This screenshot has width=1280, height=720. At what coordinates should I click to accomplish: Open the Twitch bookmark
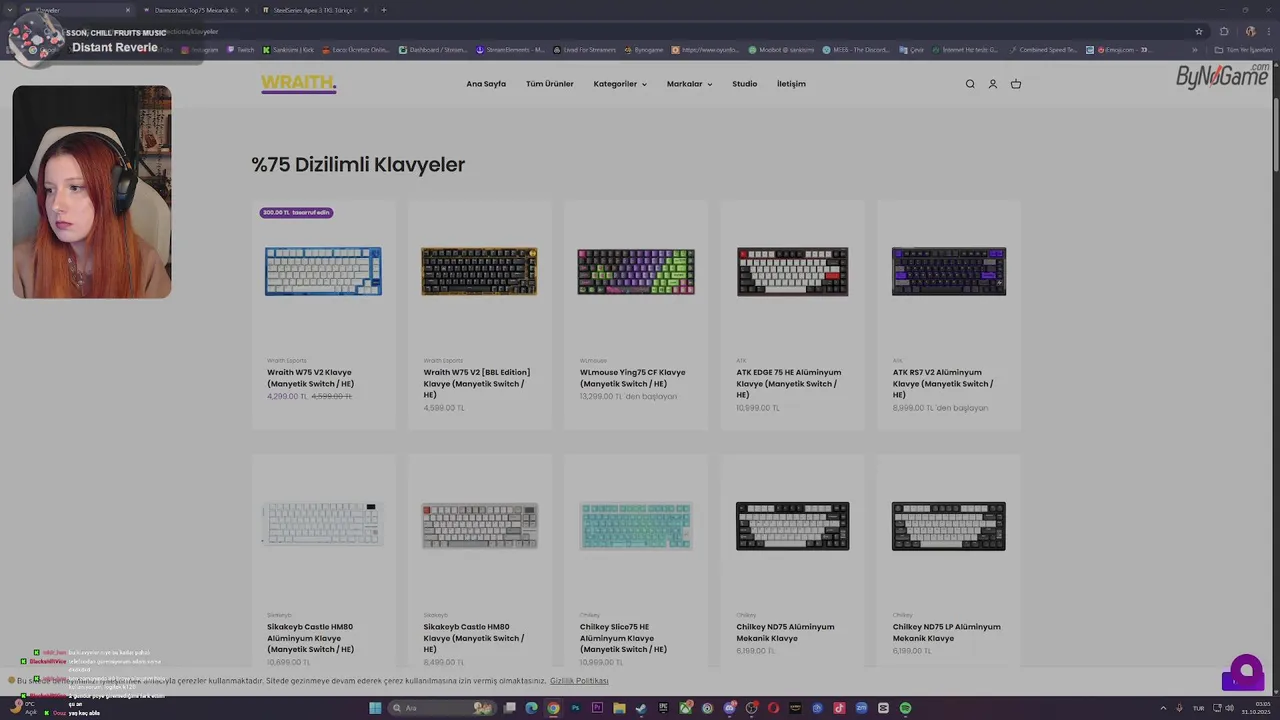(241, 50)
